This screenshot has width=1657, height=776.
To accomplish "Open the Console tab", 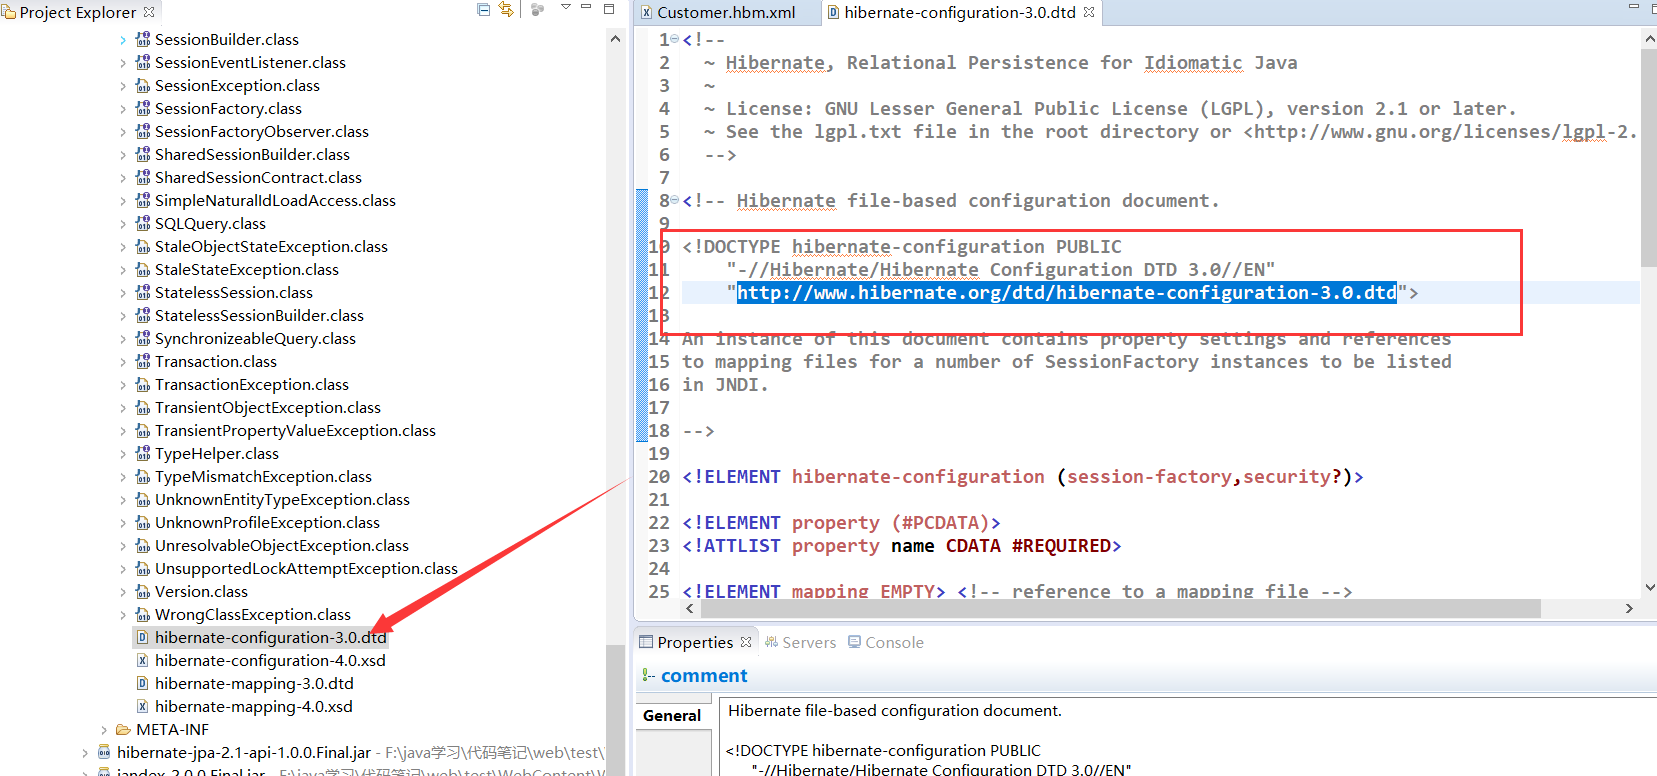I will pos(885,642).
